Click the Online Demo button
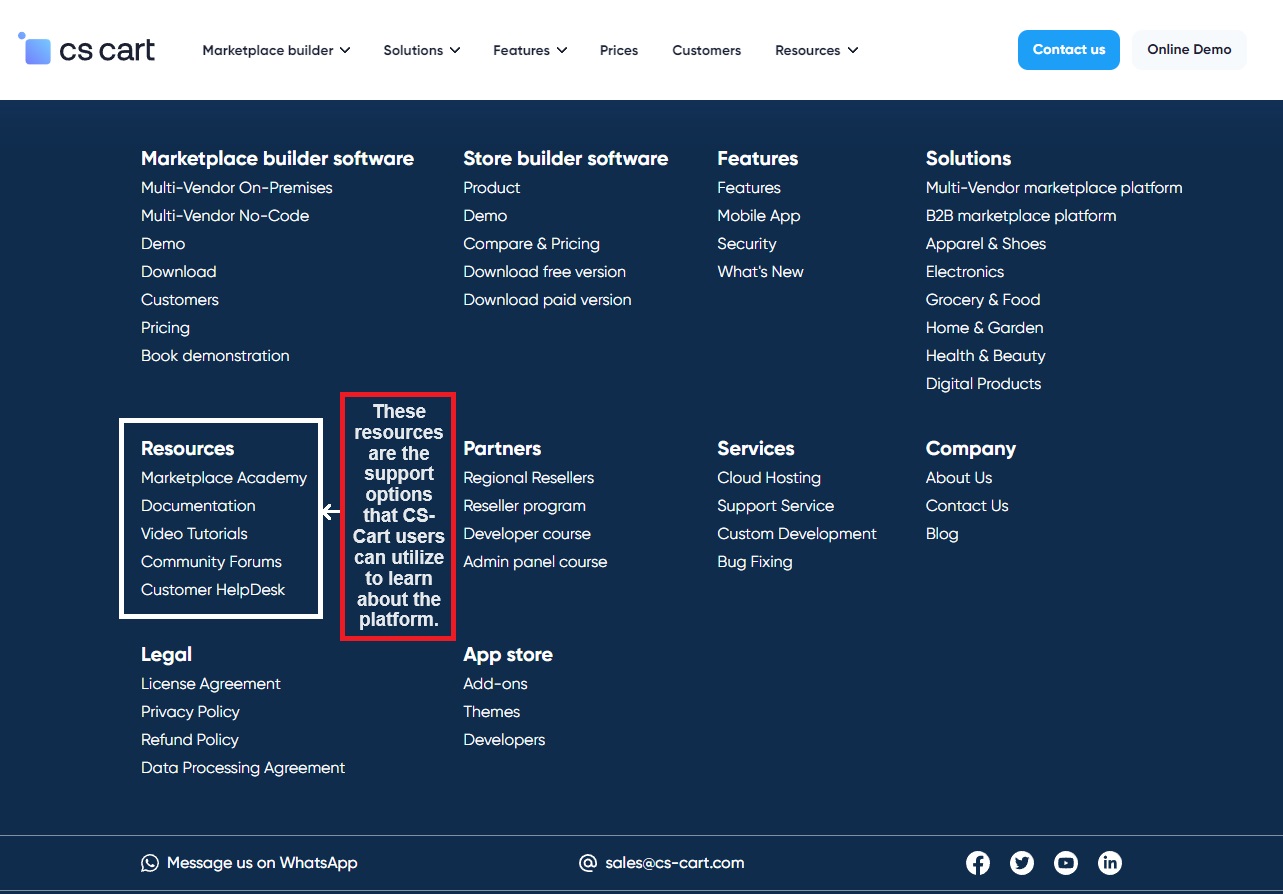The height and width of the screenshot is (894, 1283). tap(1189, 50)
